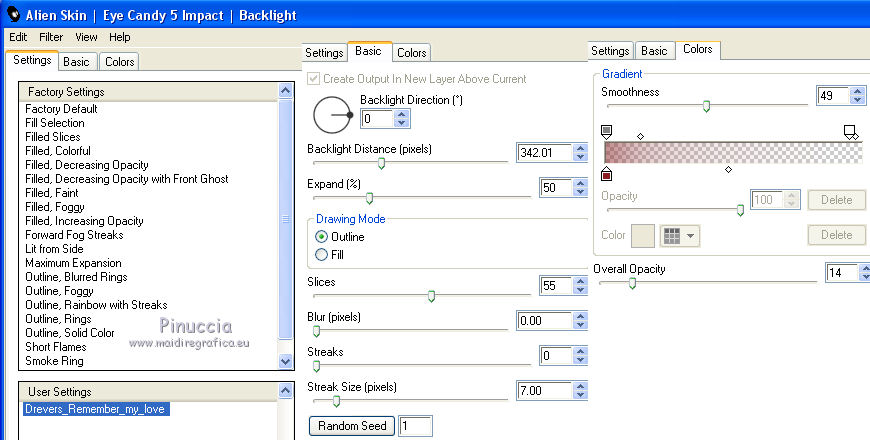Select Outline, Rainbow with Streaks preset
The width and height of the screenshot is (870, 440).
point(97,305)
